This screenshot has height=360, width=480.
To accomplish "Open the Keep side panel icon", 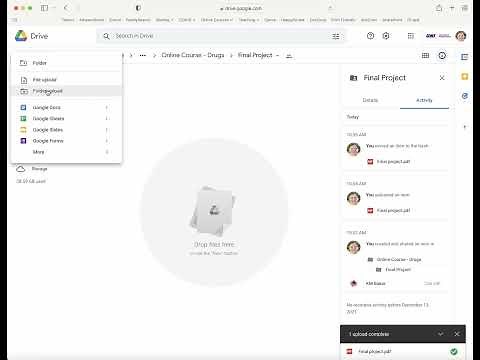I will coord(465,77).
